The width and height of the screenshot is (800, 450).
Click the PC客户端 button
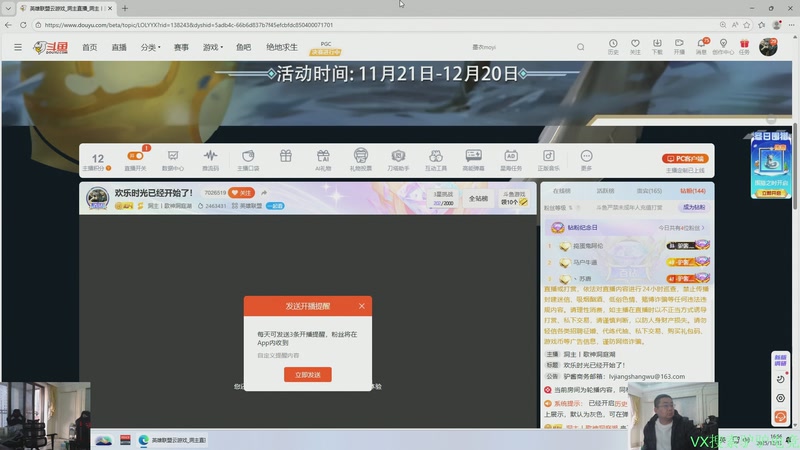tap(685, 159)
